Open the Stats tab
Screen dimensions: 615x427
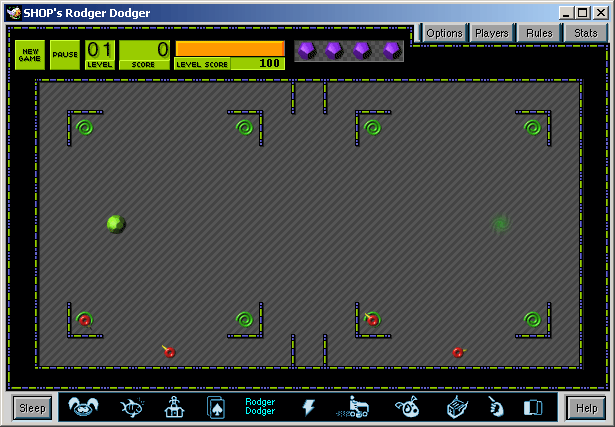[586, 33]
